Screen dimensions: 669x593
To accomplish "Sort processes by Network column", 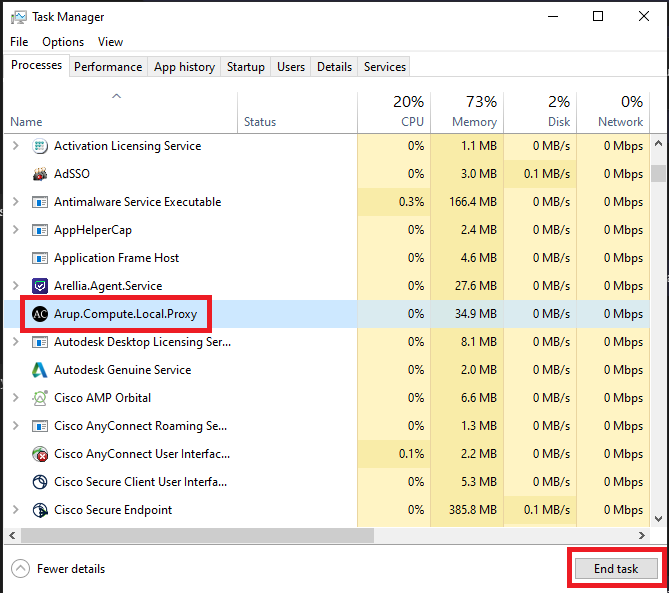I will [613, 112].
